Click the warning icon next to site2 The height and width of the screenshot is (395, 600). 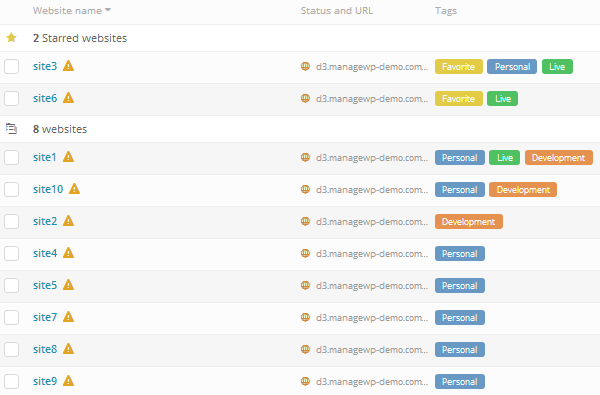point(68,221)
